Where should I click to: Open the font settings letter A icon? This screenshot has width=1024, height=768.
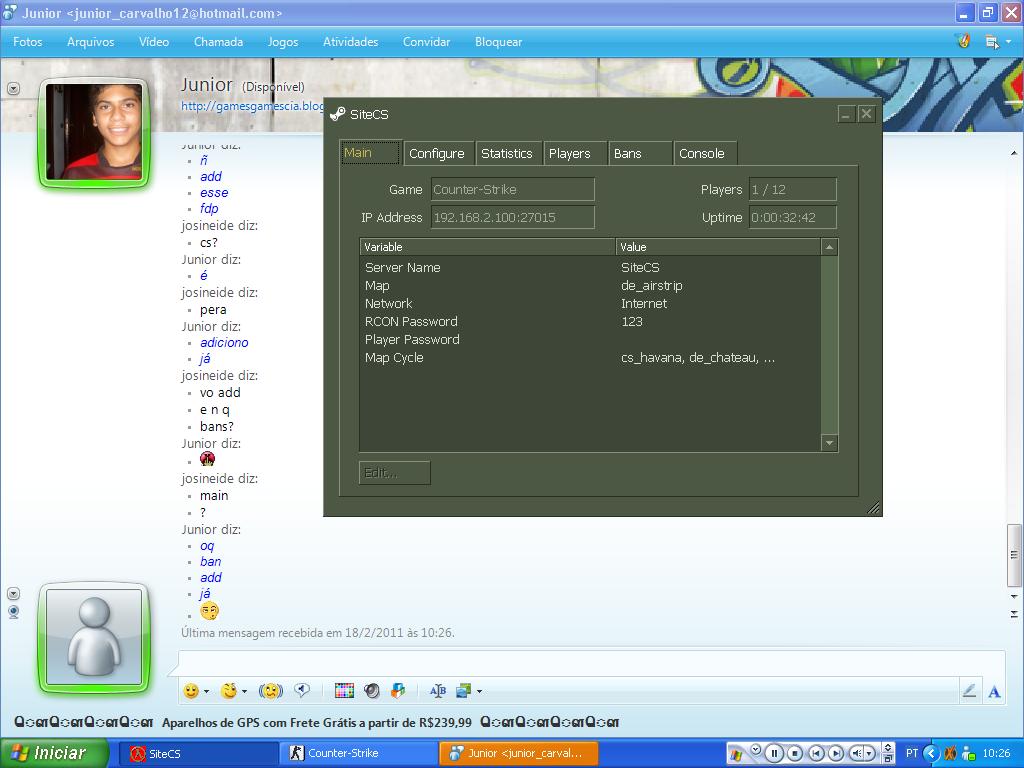pos(994,692)
